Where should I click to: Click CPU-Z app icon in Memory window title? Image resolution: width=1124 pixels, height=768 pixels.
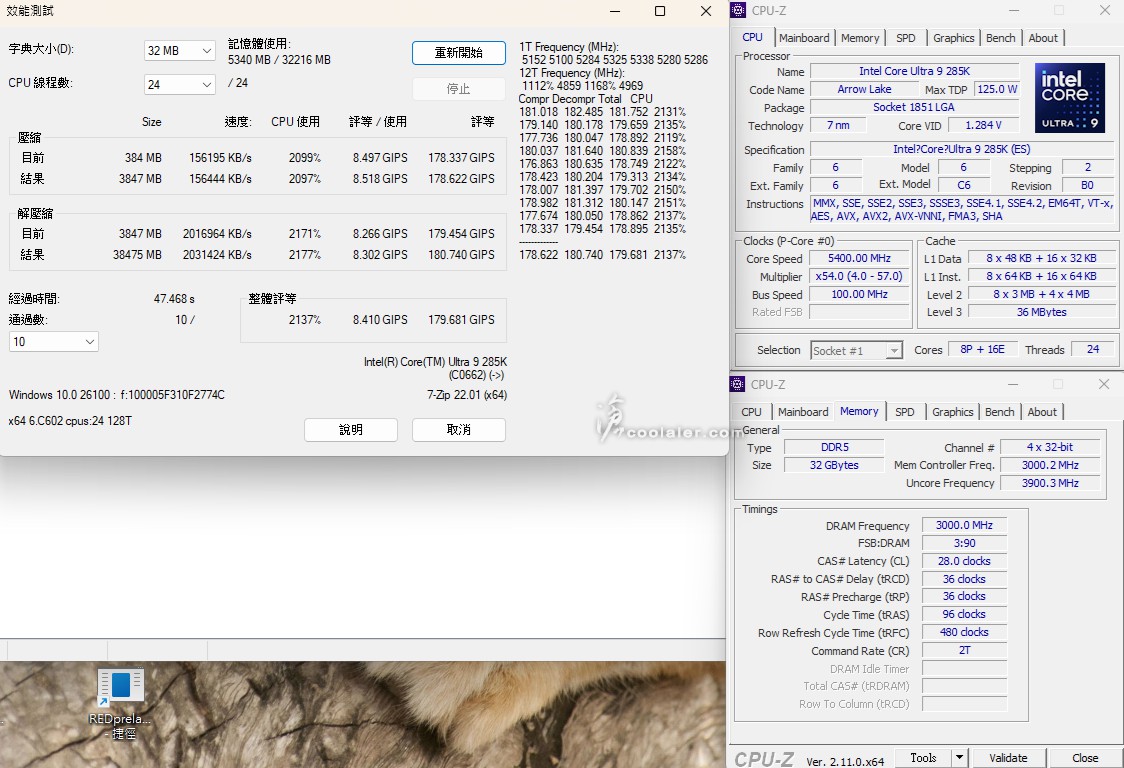[x=738, y=384]
